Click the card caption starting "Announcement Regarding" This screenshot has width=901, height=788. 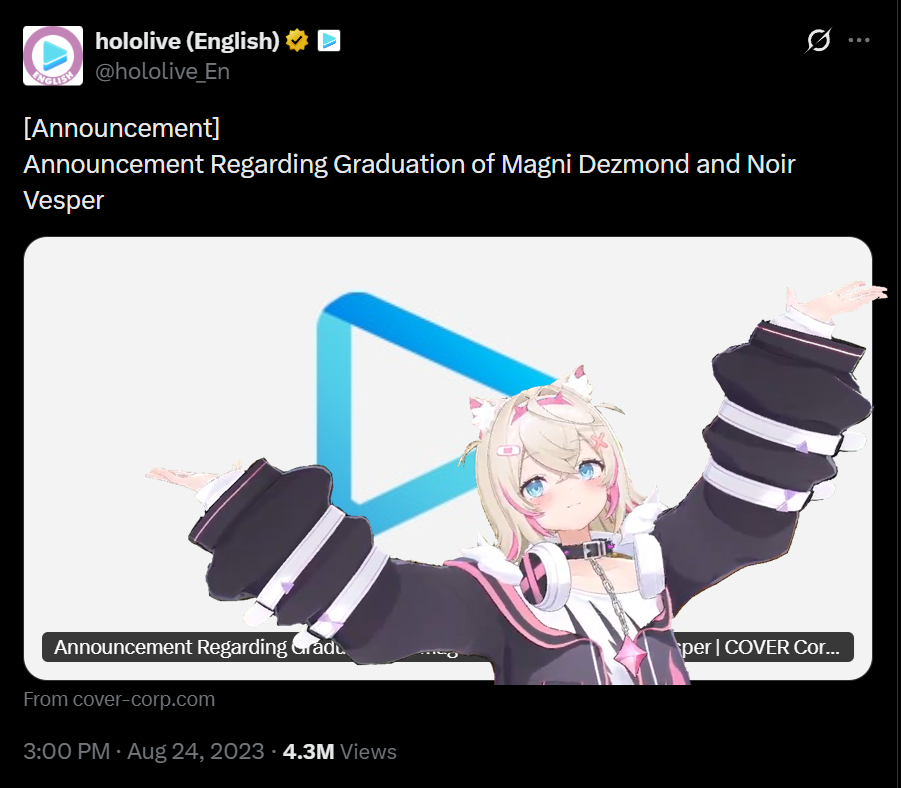[448, 647]
